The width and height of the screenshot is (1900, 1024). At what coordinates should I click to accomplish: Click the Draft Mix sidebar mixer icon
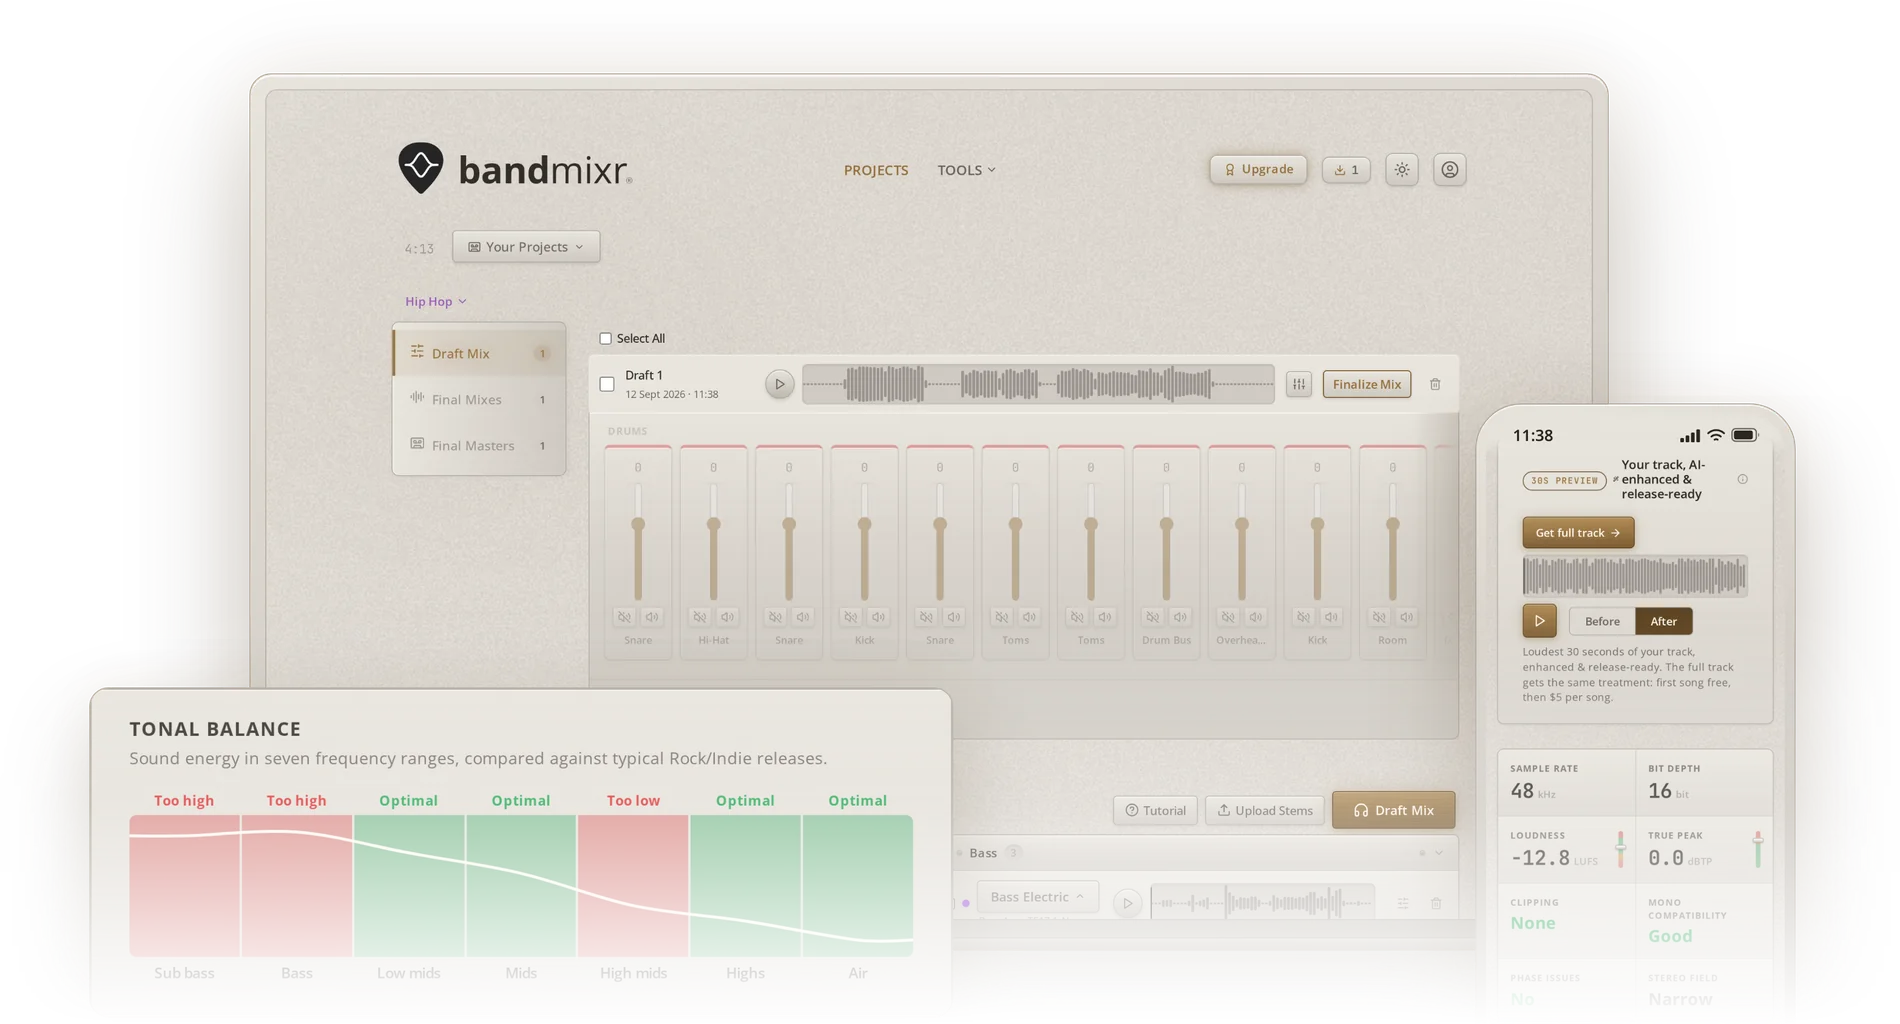[417, 352]
